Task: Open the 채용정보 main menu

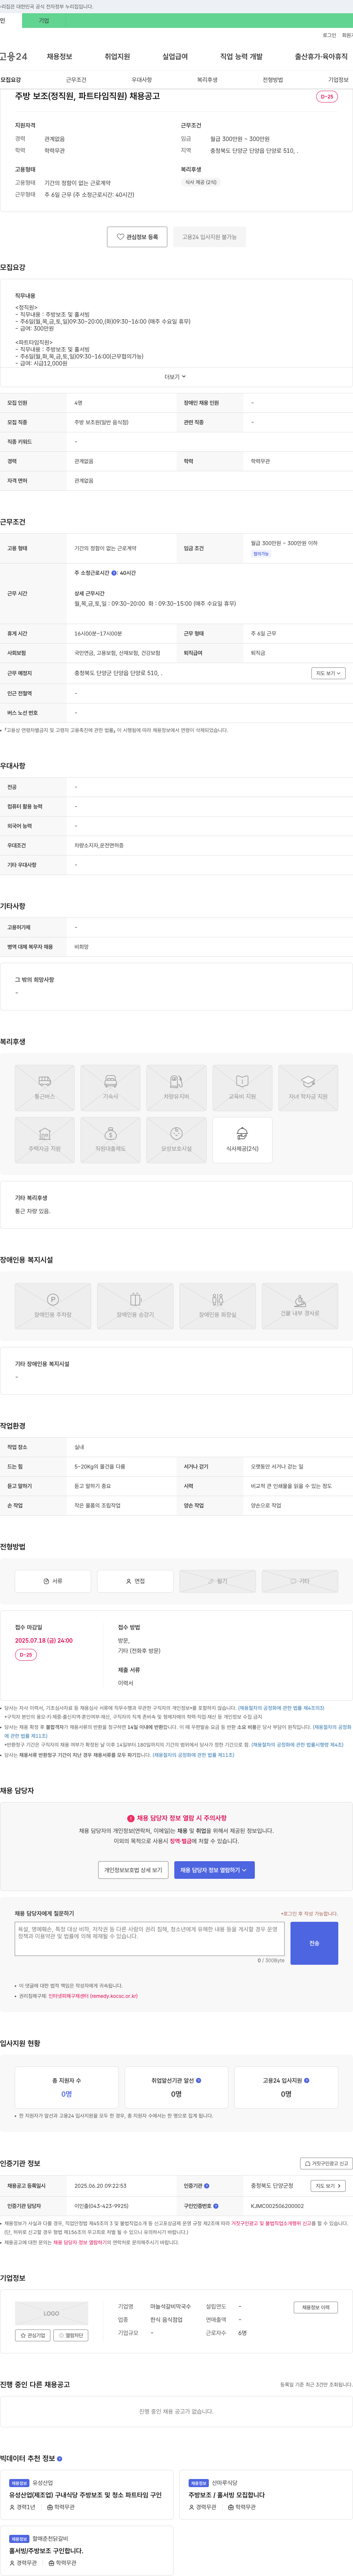Action: [x=59, y=57]
